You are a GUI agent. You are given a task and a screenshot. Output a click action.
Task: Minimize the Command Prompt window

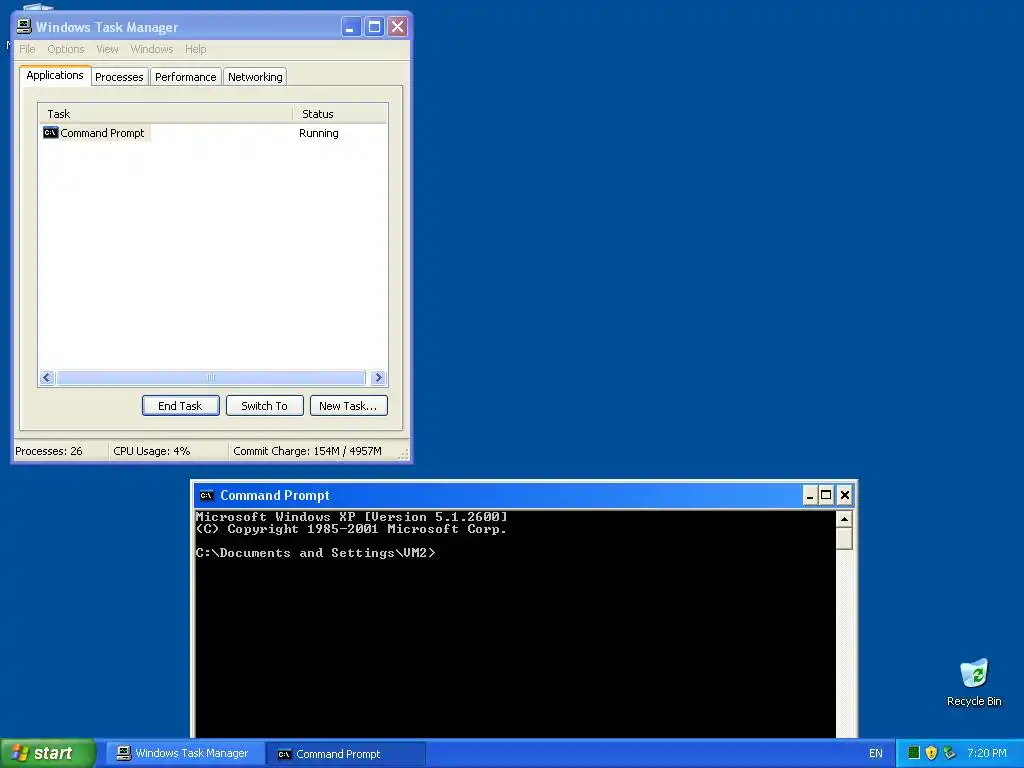(810, 495)
